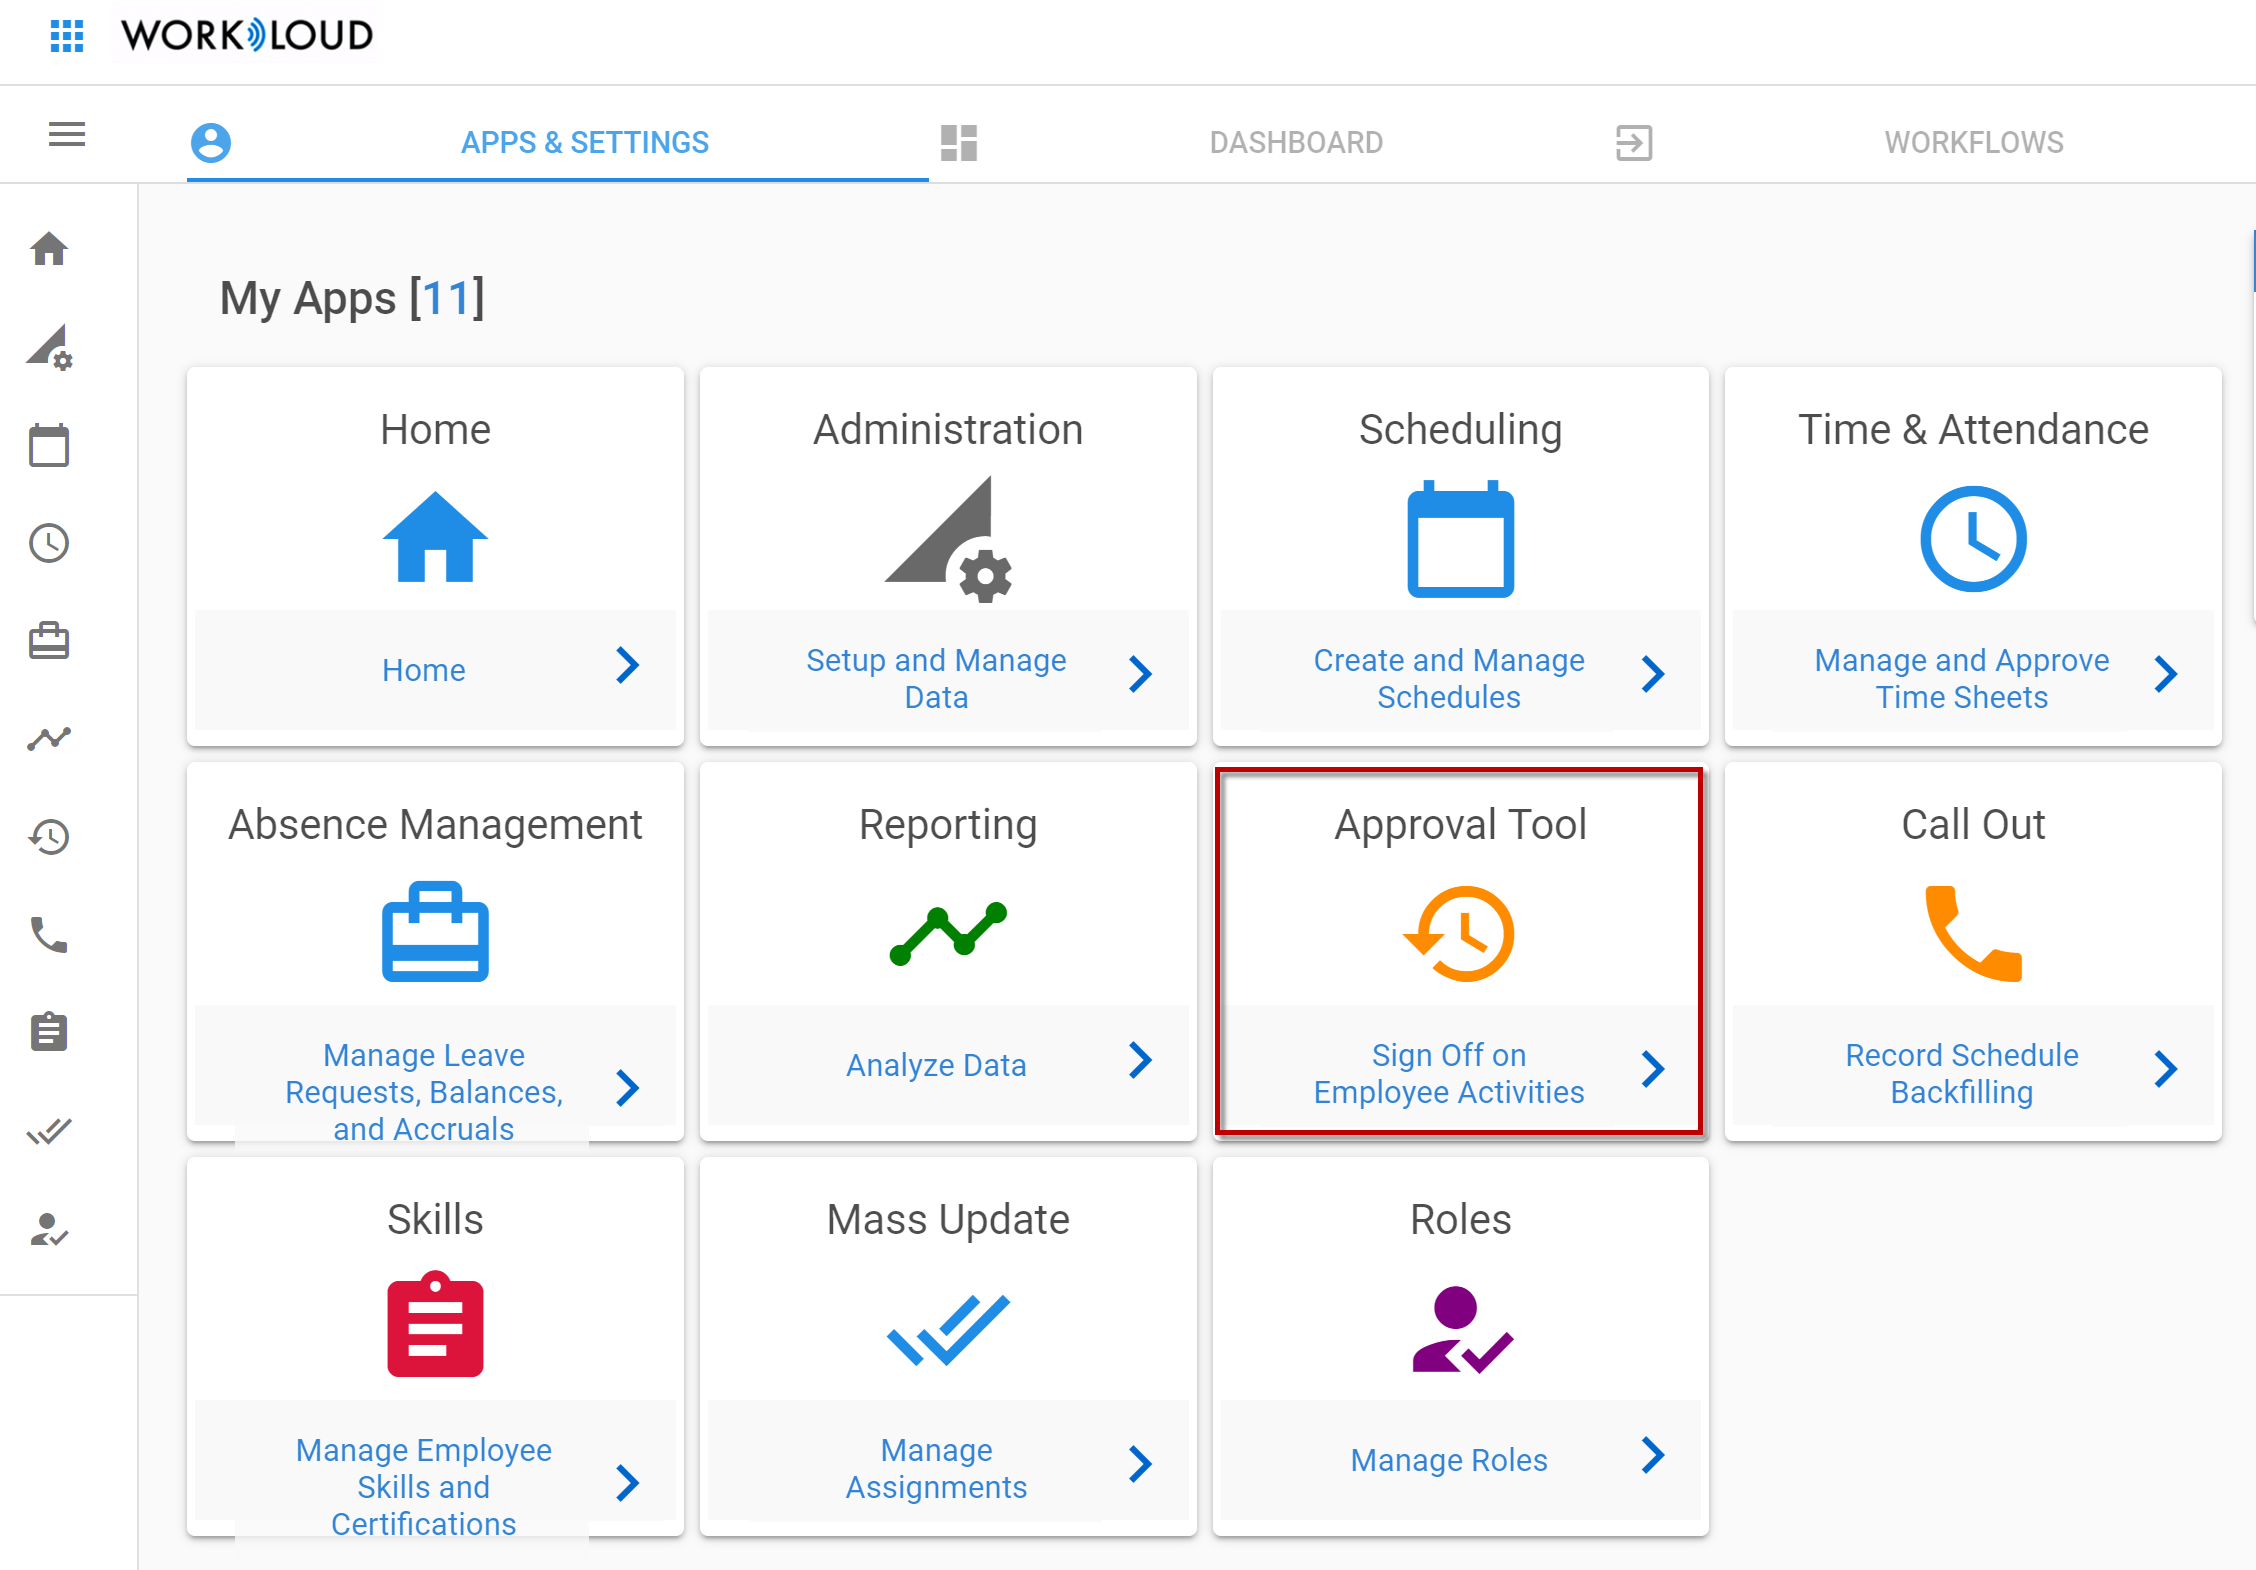Viewport: 2256px width, 1570px height.
Task: Switch to the Apps & Settings tab
Action: pos(584,143)
